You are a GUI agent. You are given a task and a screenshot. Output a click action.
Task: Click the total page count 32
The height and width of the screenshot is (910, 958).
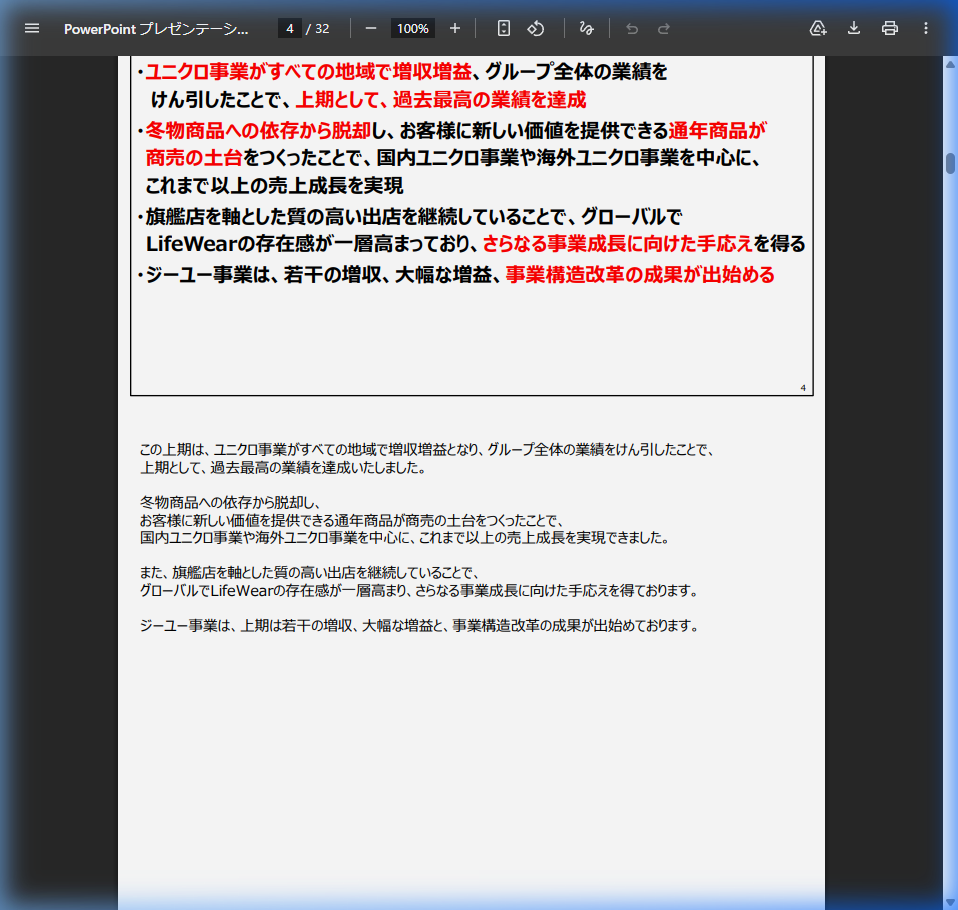pyautogui.click(x=322, y=29)
